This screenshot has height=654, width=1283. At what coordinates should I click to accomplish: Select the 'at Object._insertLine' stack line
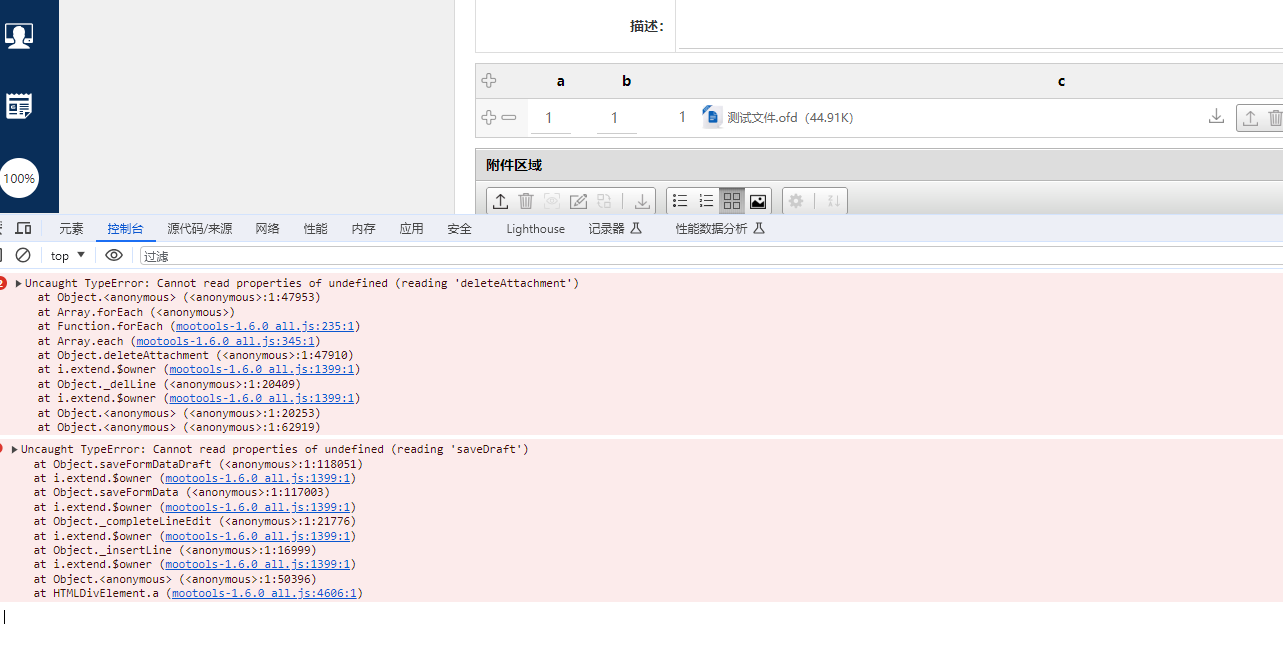pos(175,550)
